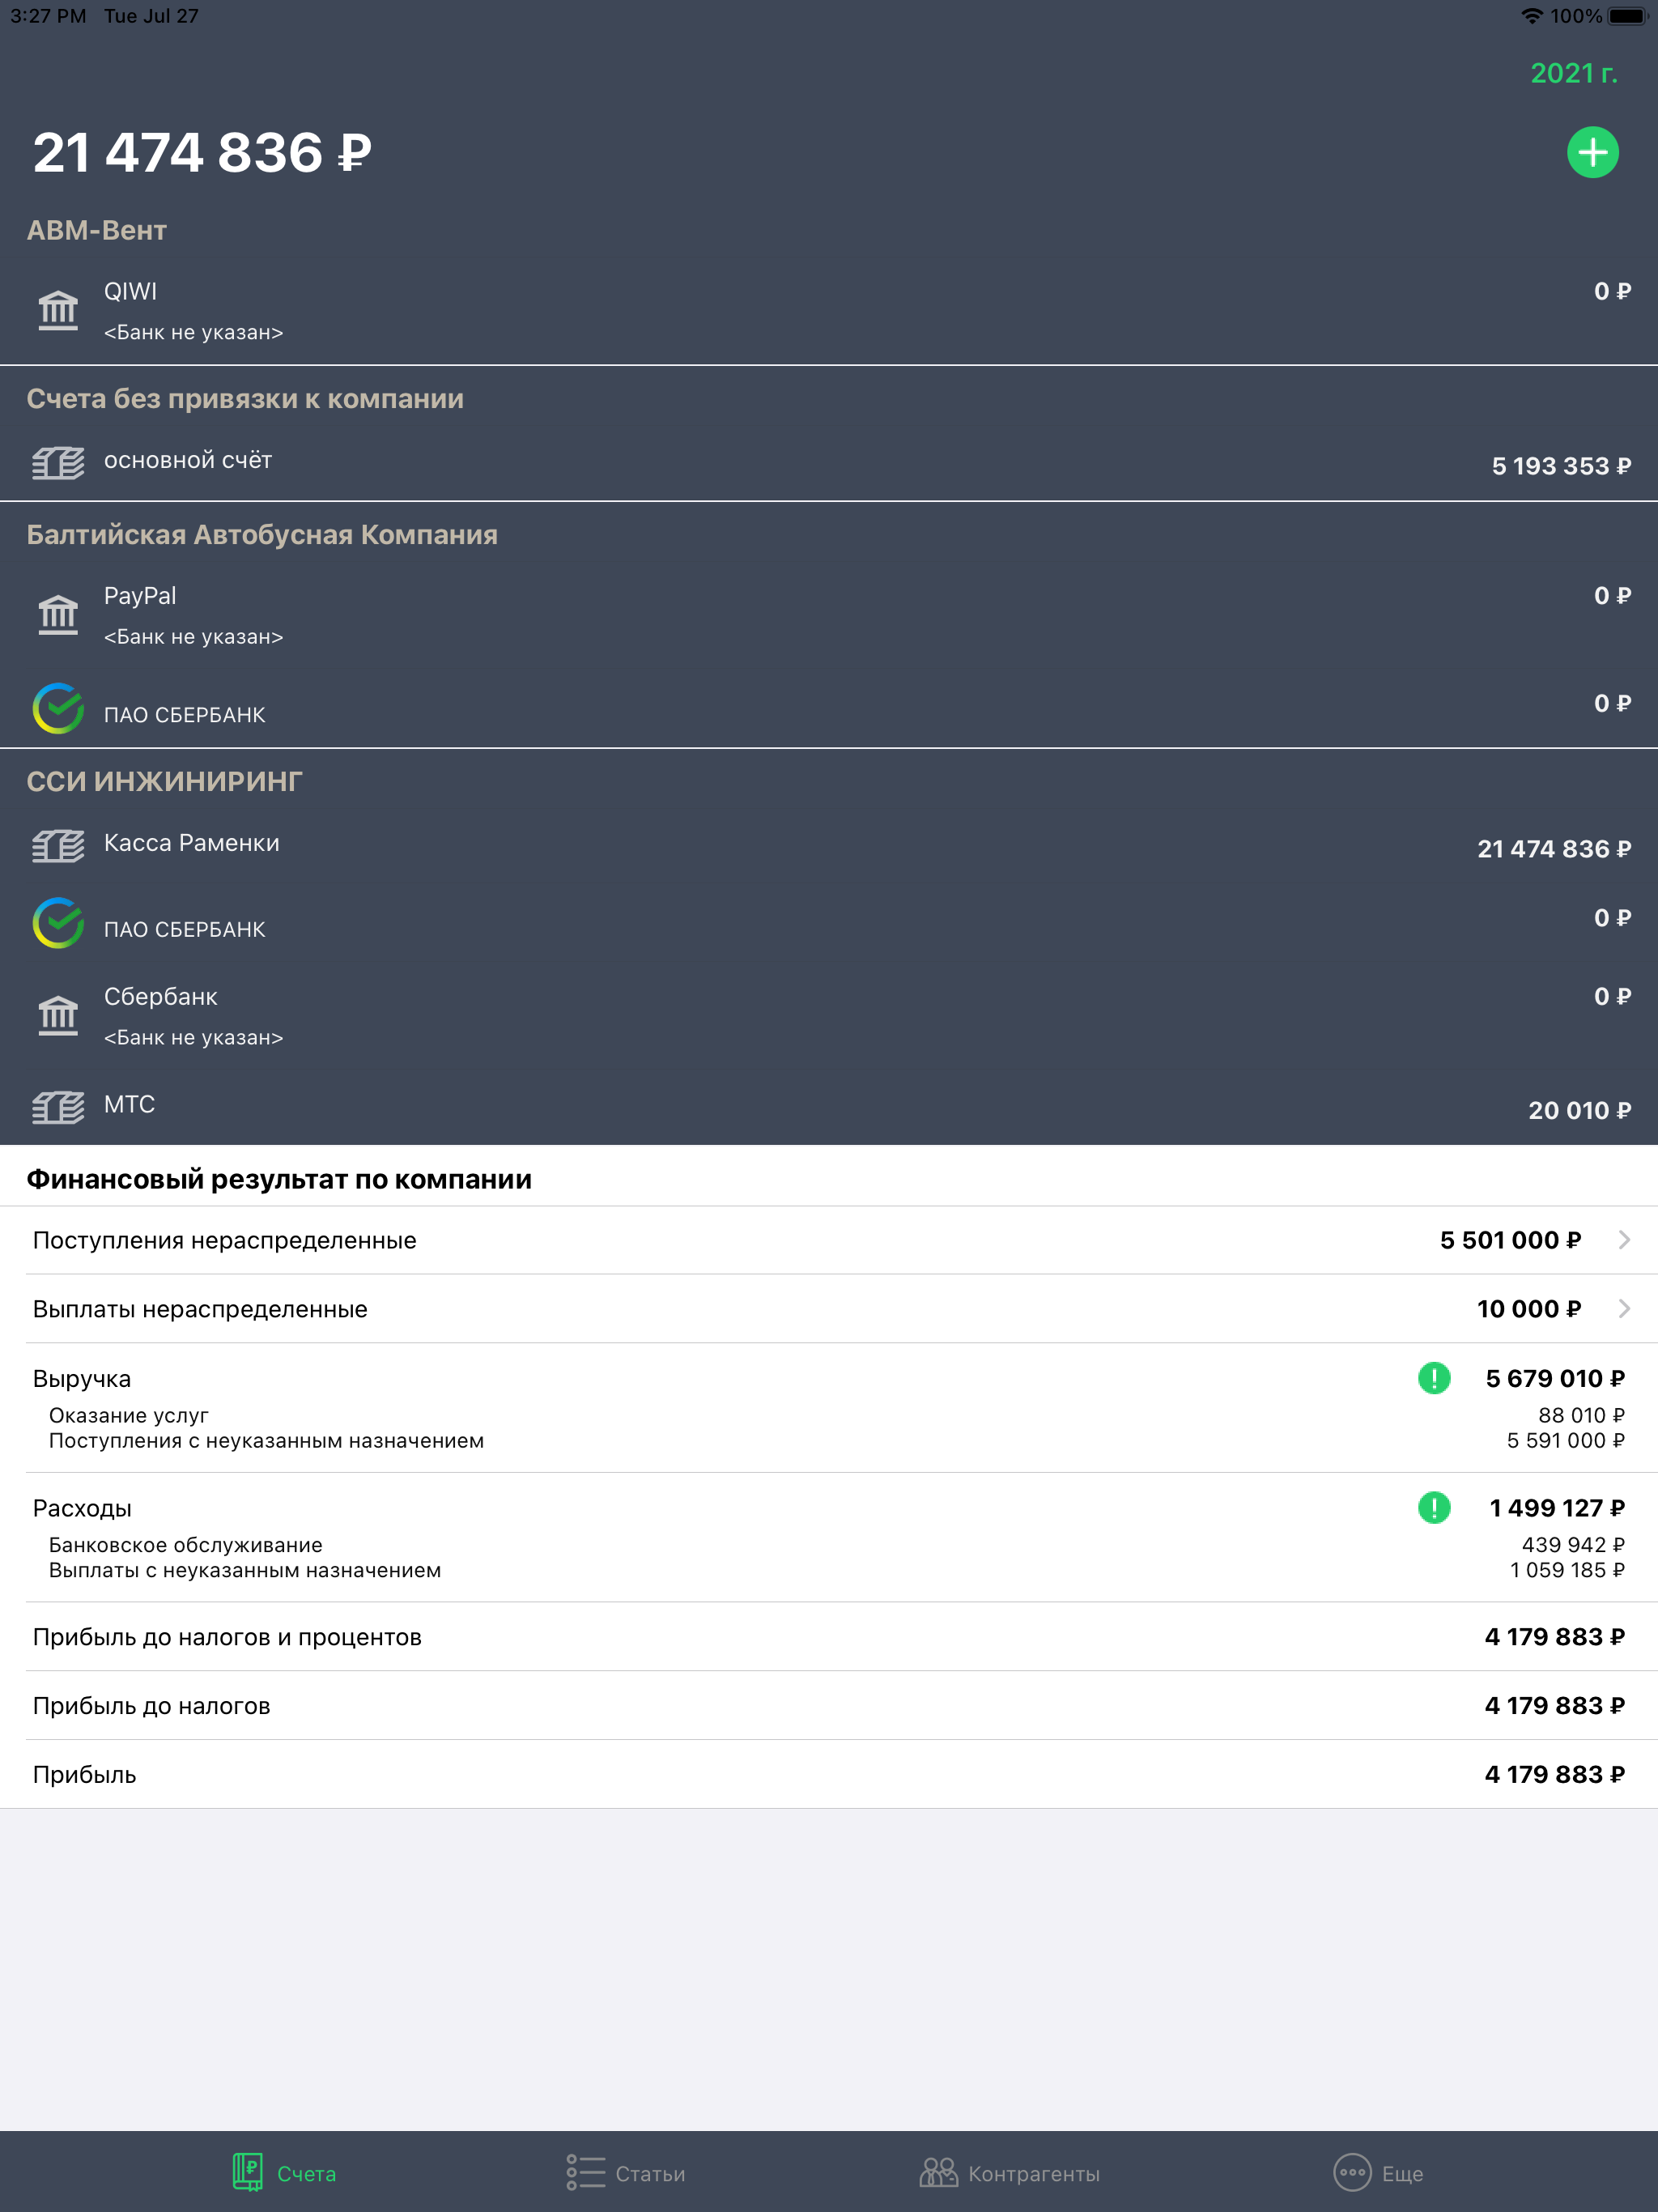Switch to the Статьи tab
This screenshot has height=2212, width=1658.
click(x=625, y=2173)
